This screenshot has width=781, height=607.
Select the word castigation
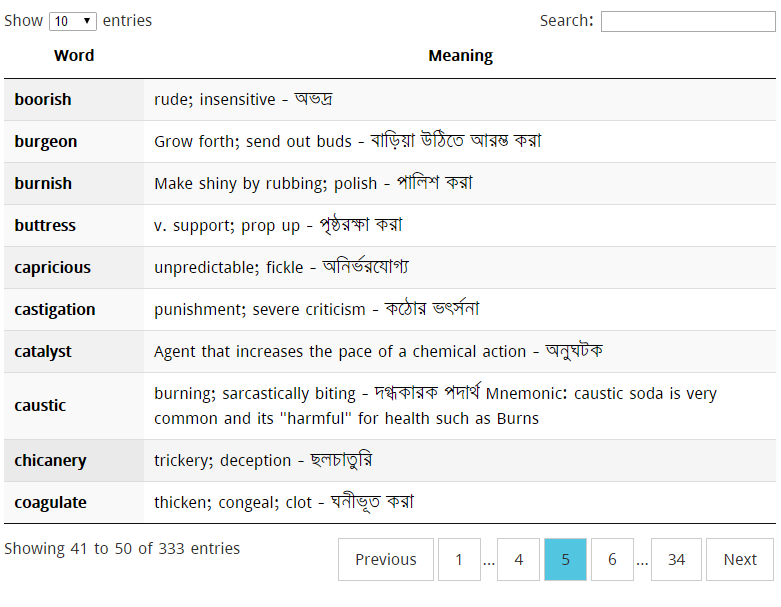coord(55,309)
